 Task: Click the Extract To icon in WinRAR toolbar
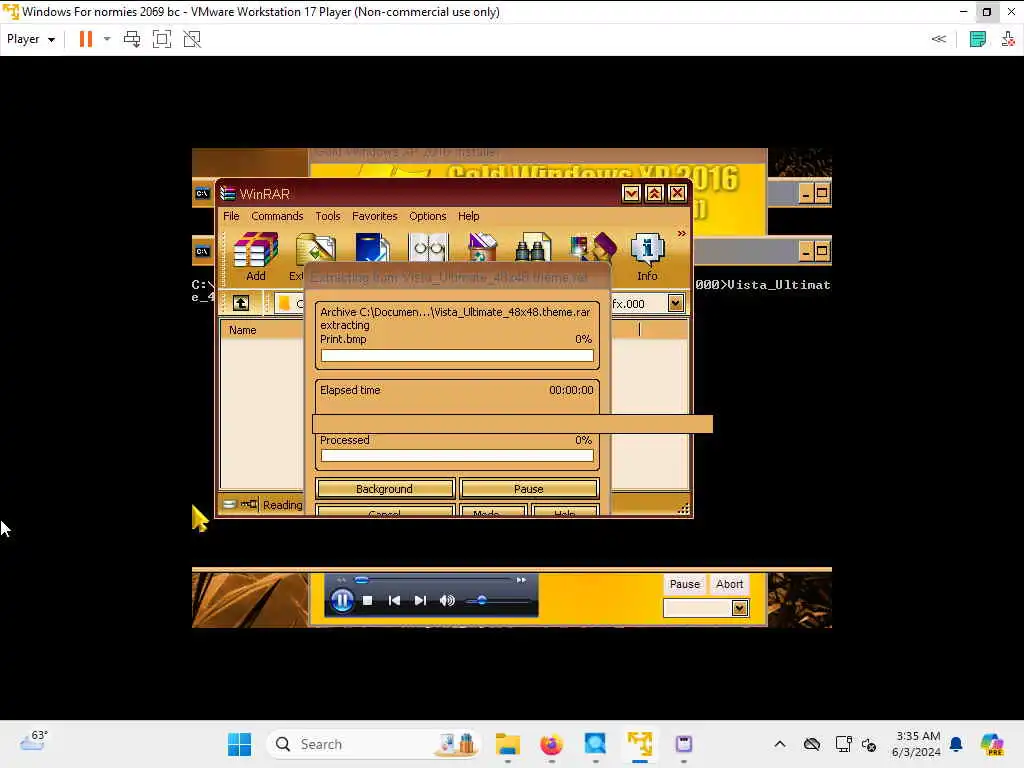[x=315, y=248]
